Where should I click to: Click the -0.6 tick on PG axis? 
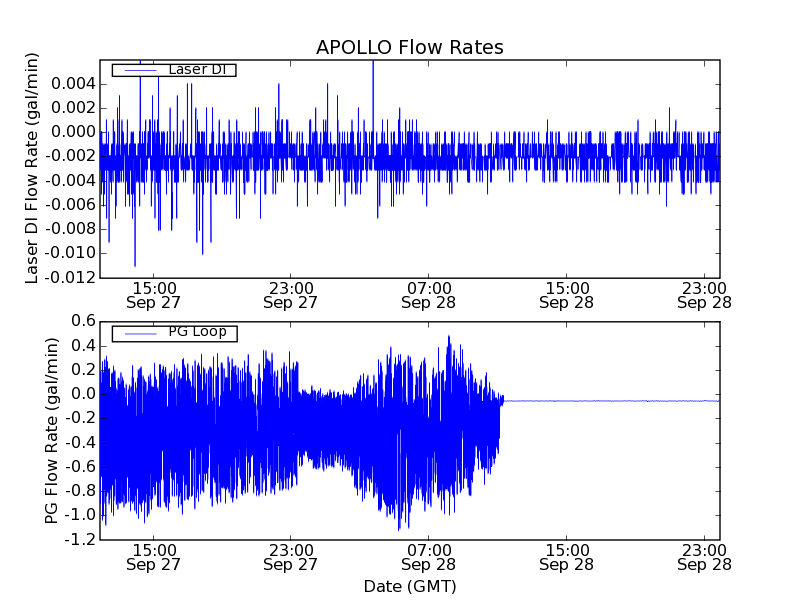coord(81,467)
